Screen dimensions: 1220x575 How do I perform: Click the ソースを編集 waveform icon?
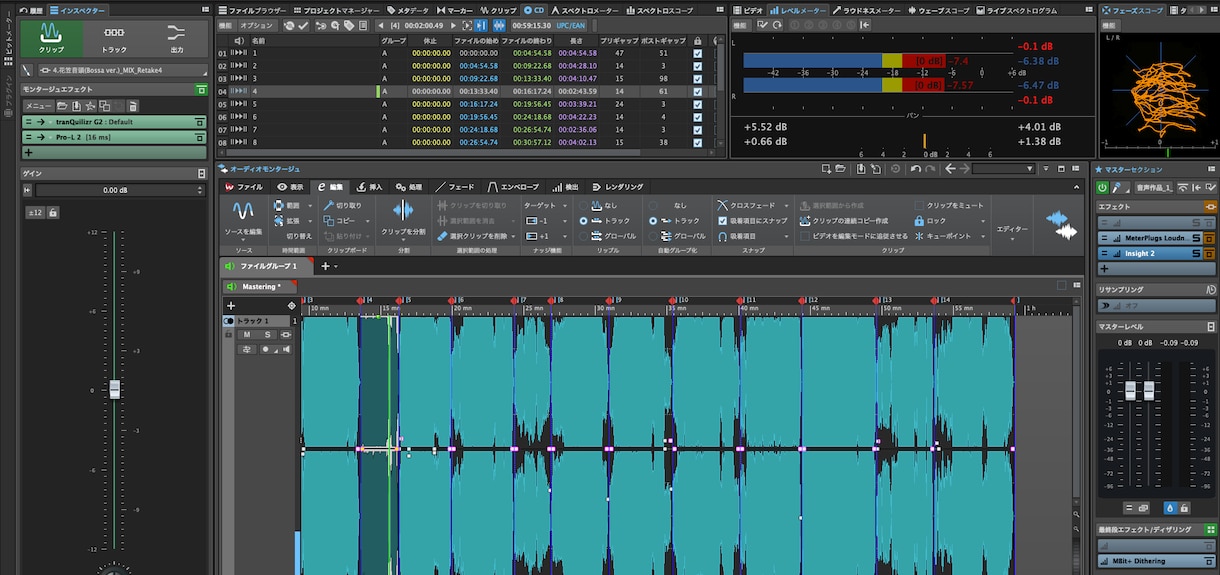coord(243,211)
